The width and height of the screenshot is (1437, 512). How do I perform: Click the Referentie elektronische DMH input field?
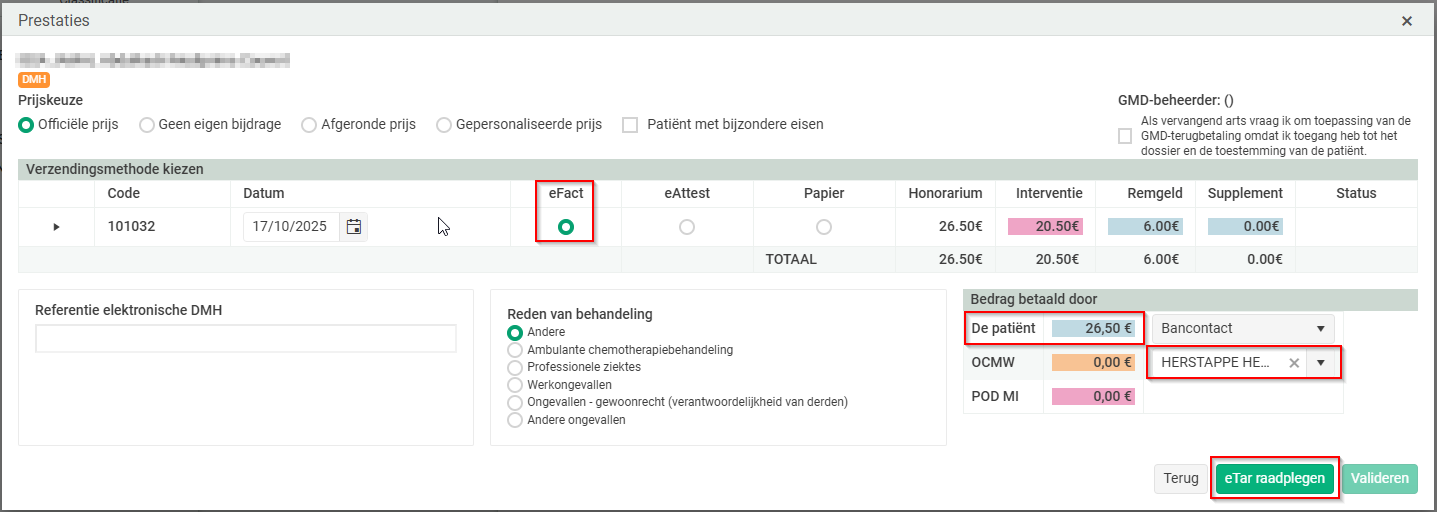(x=245, y=339)
